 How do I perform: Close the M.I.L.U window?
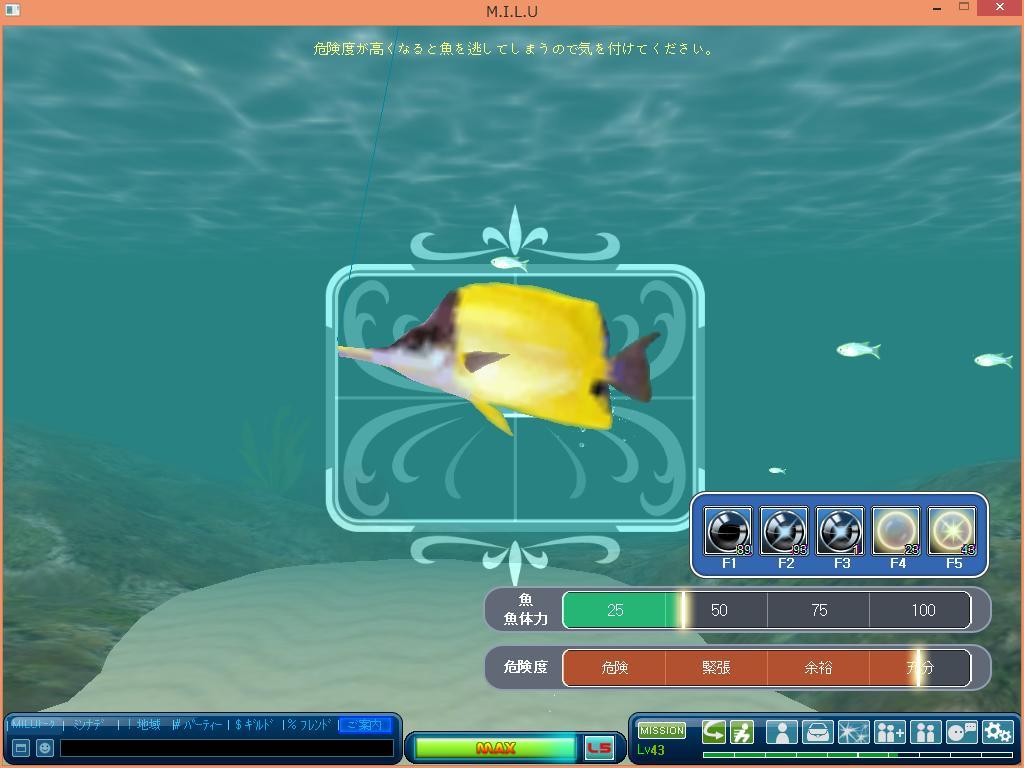(x=1000, y=7)
